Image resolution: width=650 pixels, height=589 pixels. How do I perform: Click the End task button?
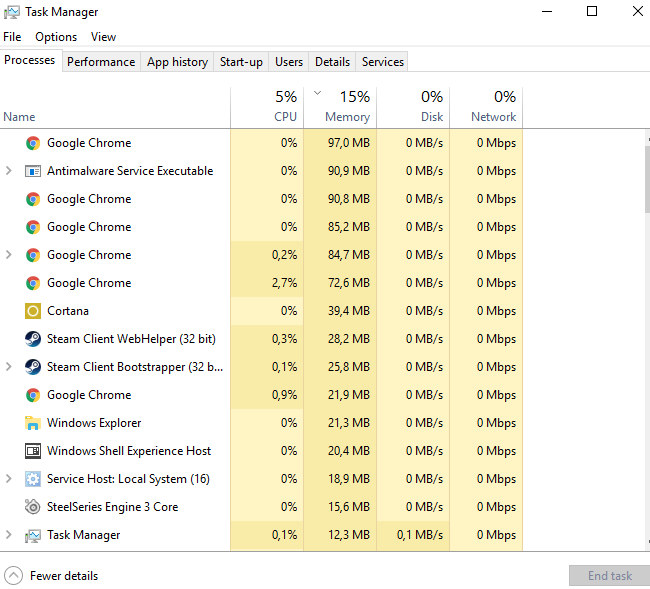(609, 576)
